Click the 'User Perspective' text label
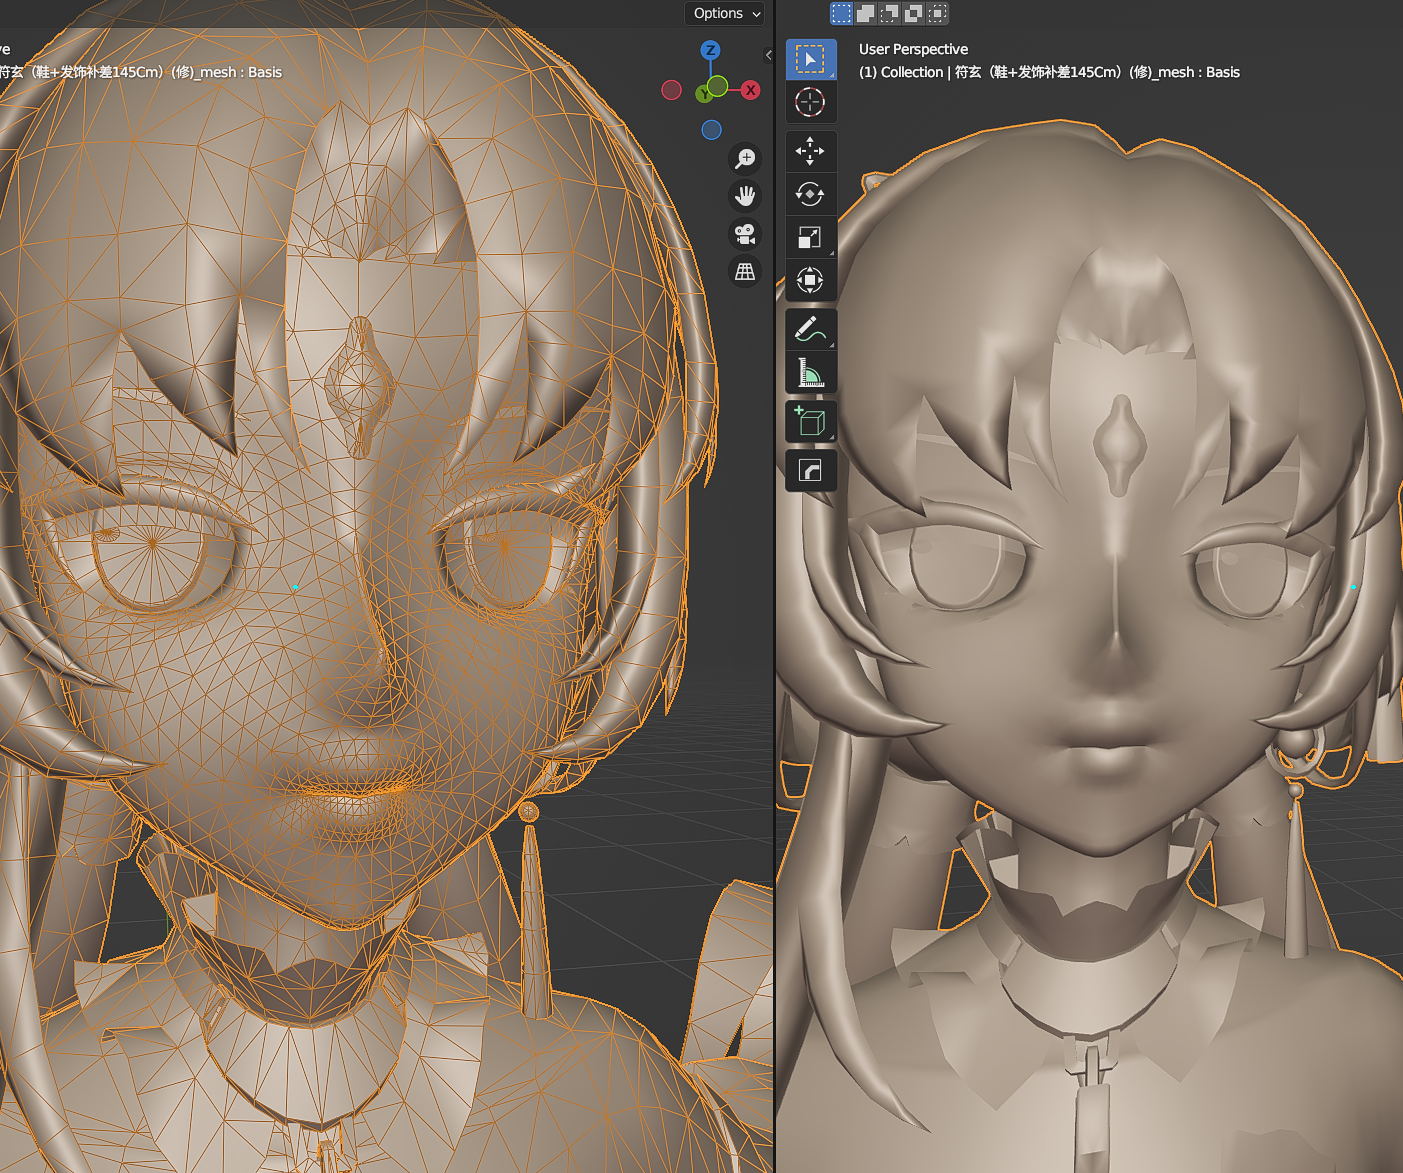The width and height of the screenshot is (1403, 1173). point(913,49)
